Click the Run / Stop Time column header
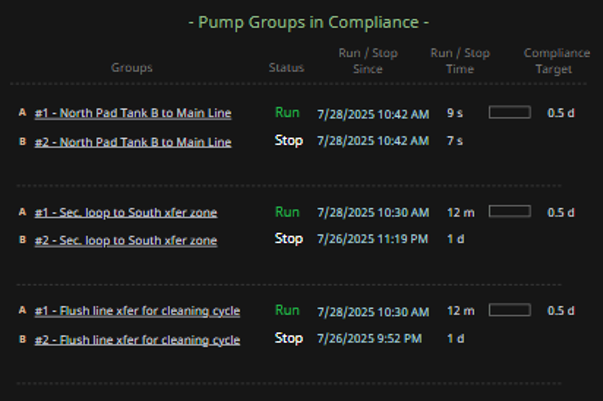 [x=461, y=61]
